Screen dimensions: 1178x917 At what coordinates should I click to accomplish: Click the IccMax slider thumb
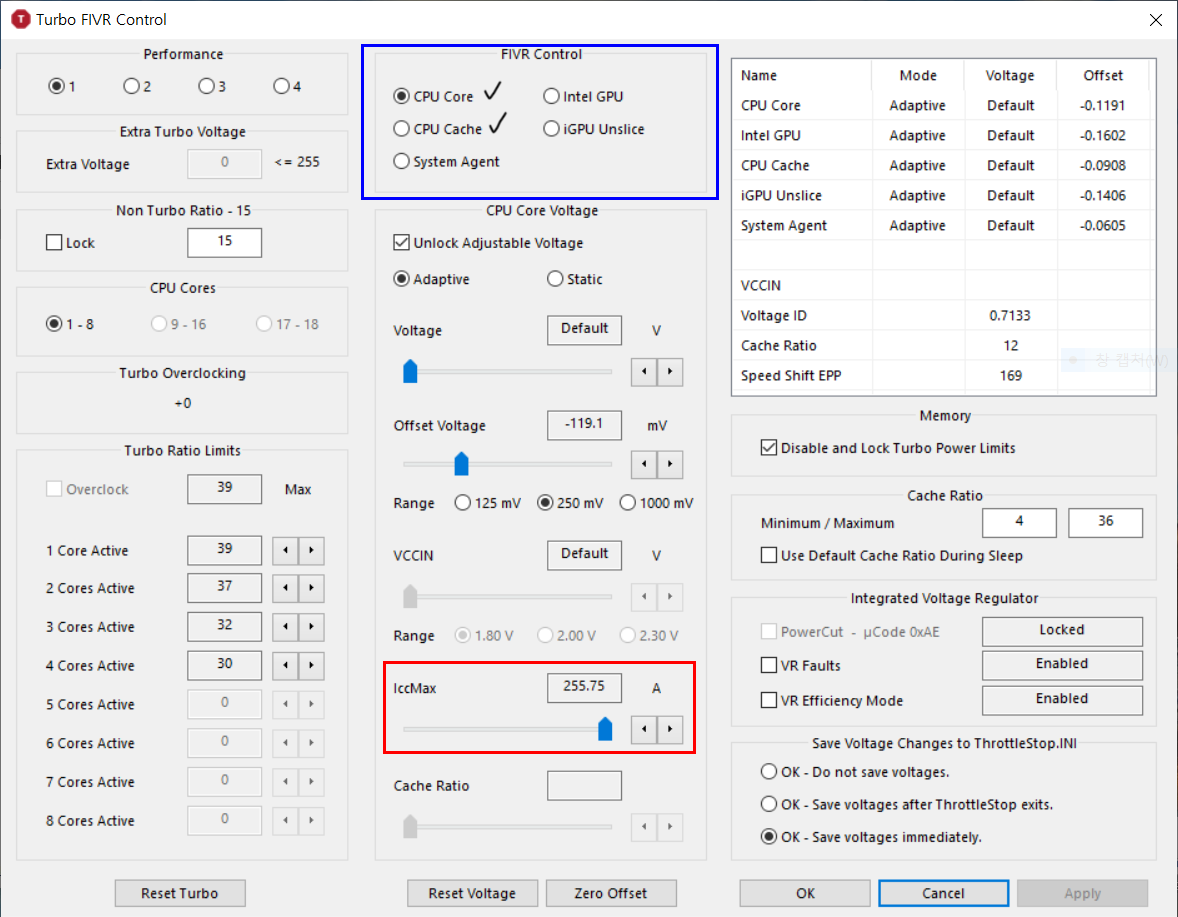point(605,728)
